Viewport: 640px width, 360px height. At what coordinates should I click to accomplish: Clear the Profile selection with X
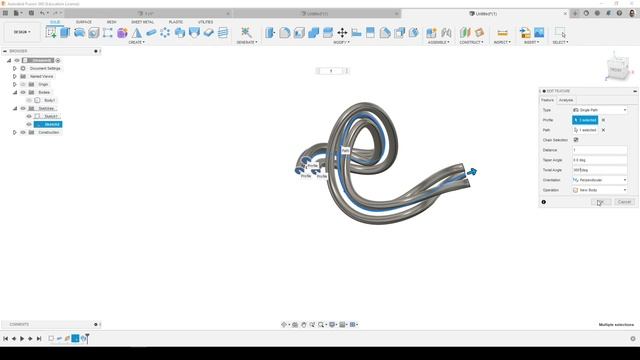[603, 120]
